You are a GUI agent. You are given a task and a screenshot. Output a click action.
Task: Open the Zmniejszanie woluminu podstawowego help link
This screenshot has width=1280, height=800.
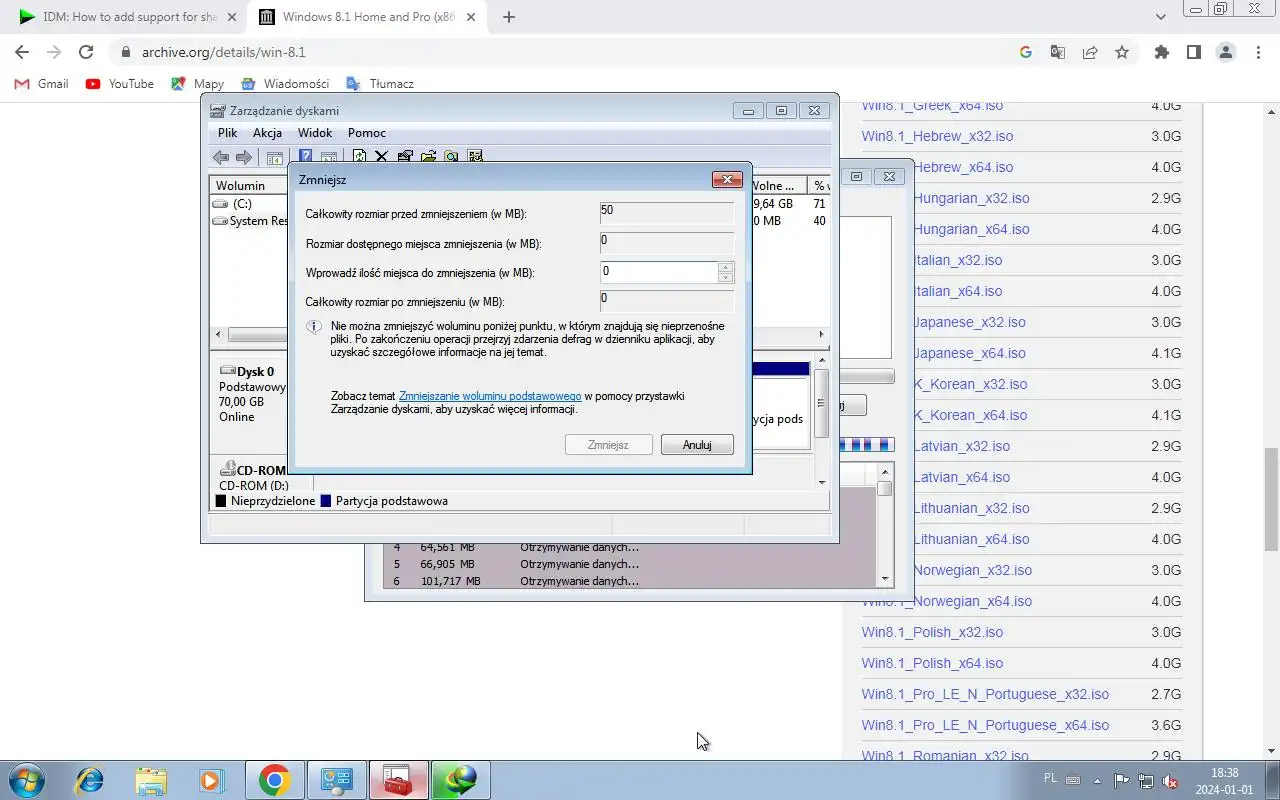click(x=490, y=396)
